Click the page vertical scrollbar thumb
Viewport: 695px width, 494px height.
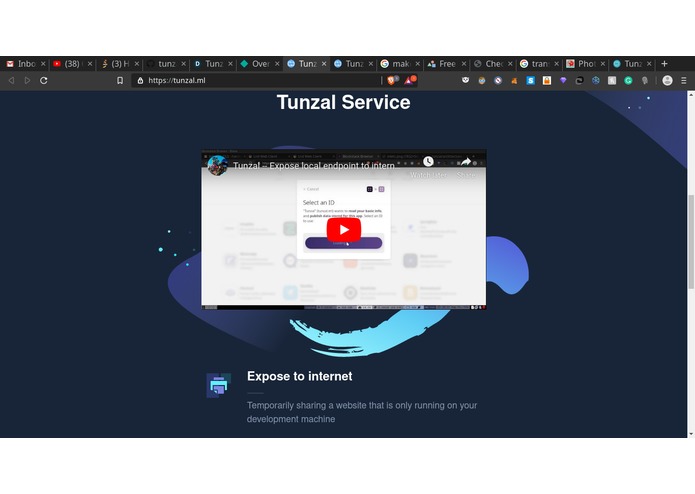pos(691,241)
